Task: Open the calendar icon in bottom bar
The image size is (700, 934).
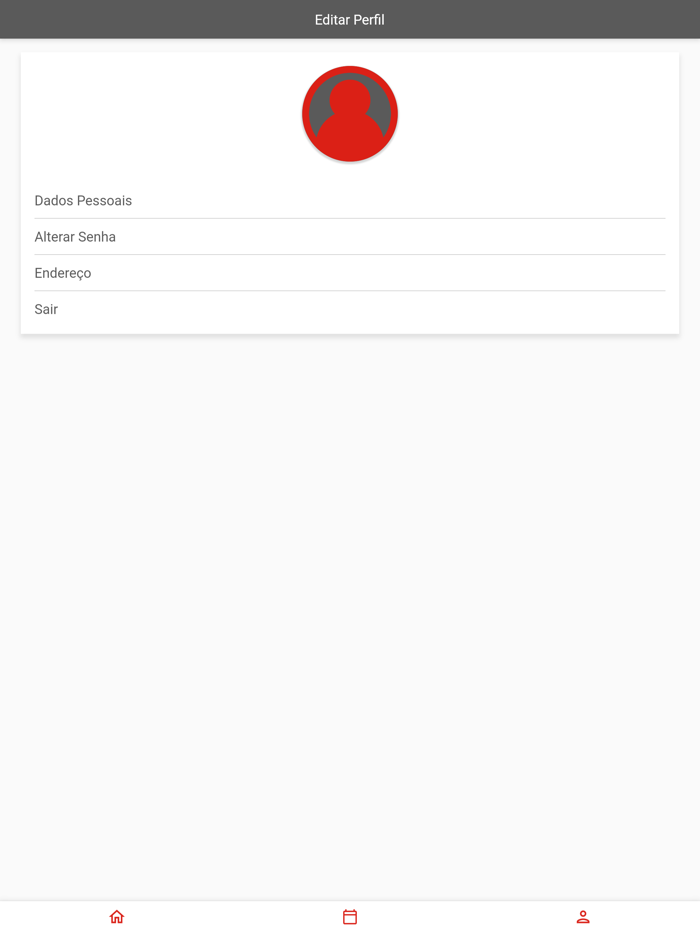Action: [350, 917]
